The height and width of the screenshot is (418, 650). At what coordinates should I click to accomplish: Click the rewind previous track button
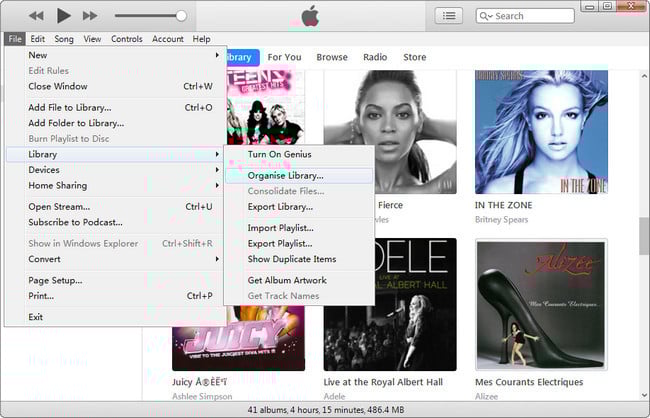coord(36,16)
